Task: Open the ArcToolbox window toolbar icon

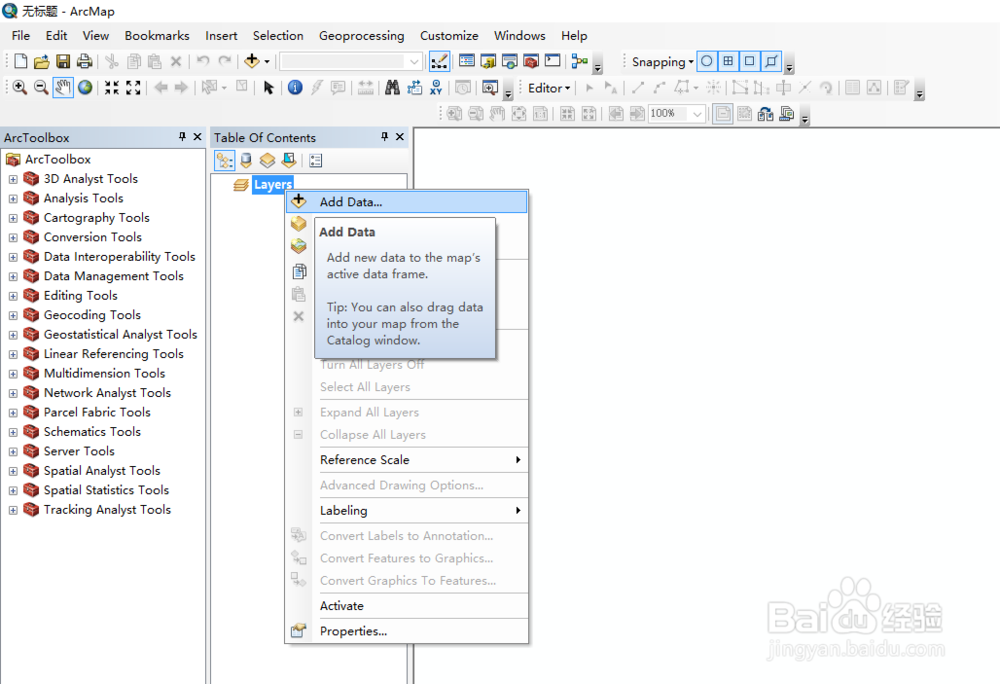Action: pyautogui.click(x=531, y=61)
